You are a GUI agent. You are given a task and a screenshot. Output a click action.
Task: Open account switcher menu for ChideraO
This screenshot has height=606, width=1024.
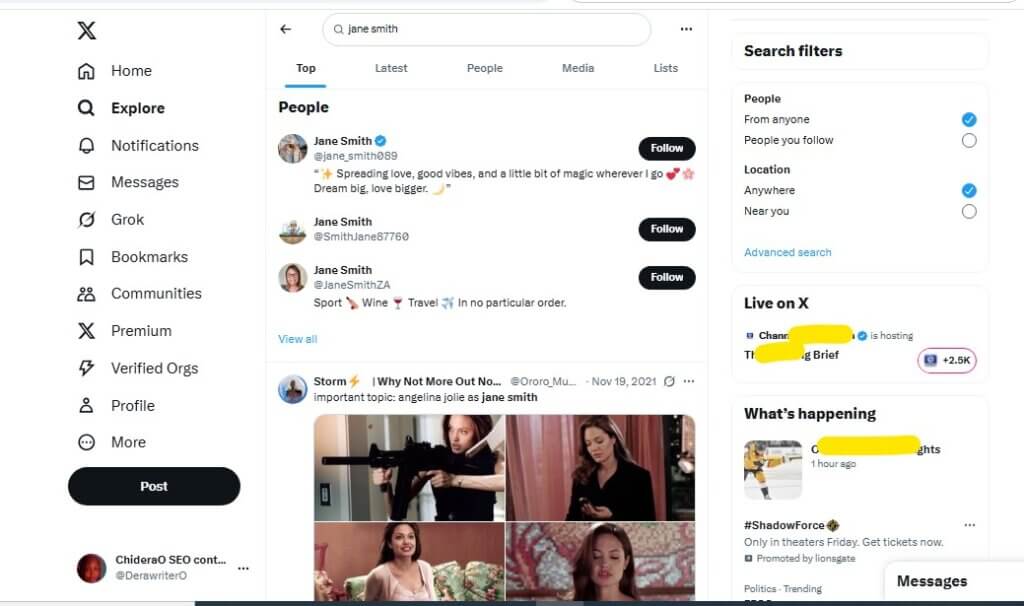243,568
